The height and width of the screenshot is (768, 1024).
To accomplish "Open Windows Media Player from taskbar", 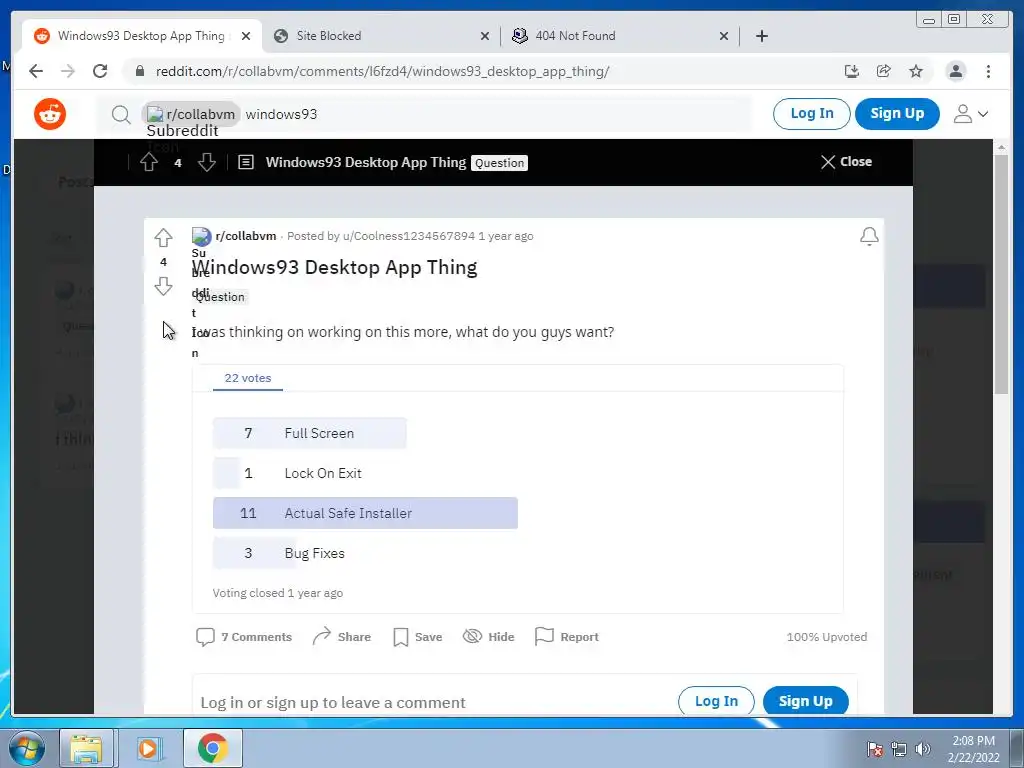I will pyautogui.click(x=148, y=748).
